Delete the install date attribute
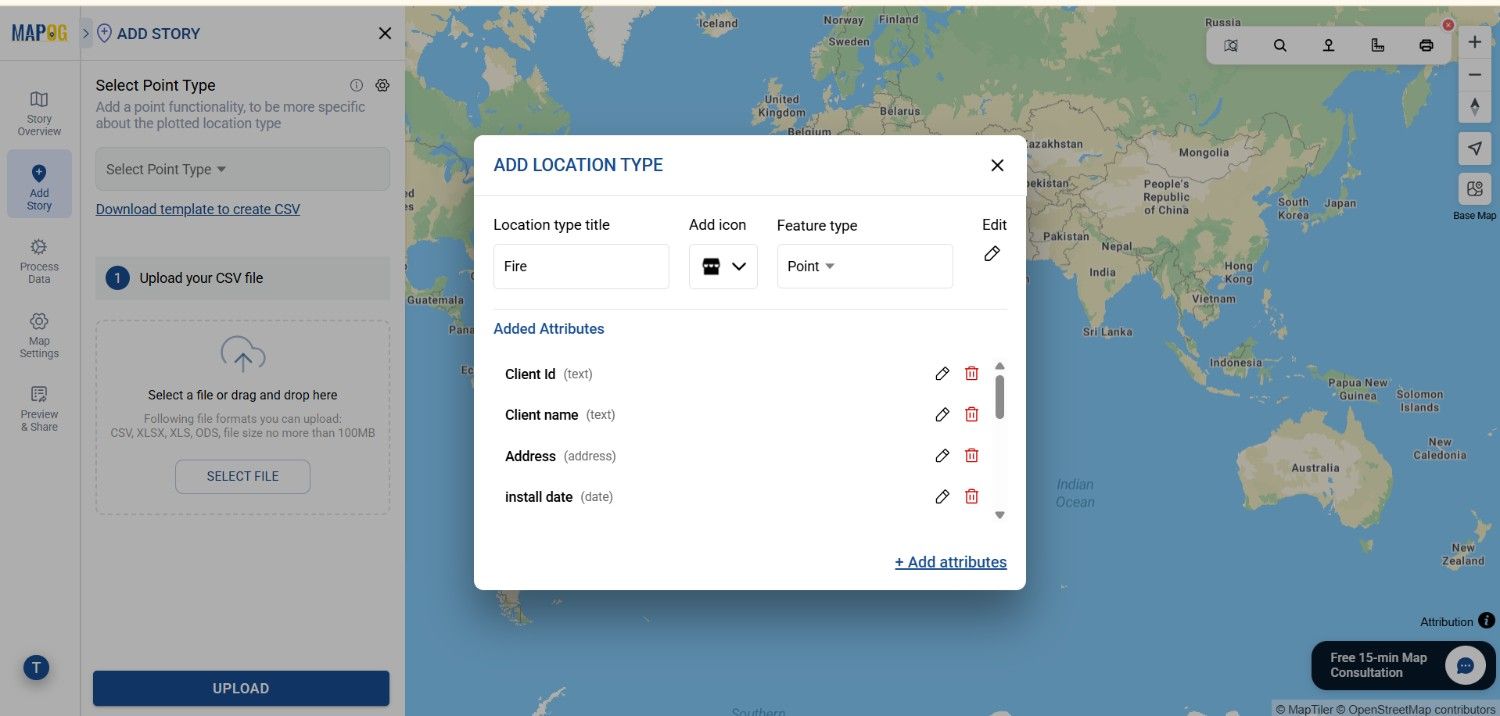Image resolution: width=1500 pixels, height=716 pixels. [971, 497]
